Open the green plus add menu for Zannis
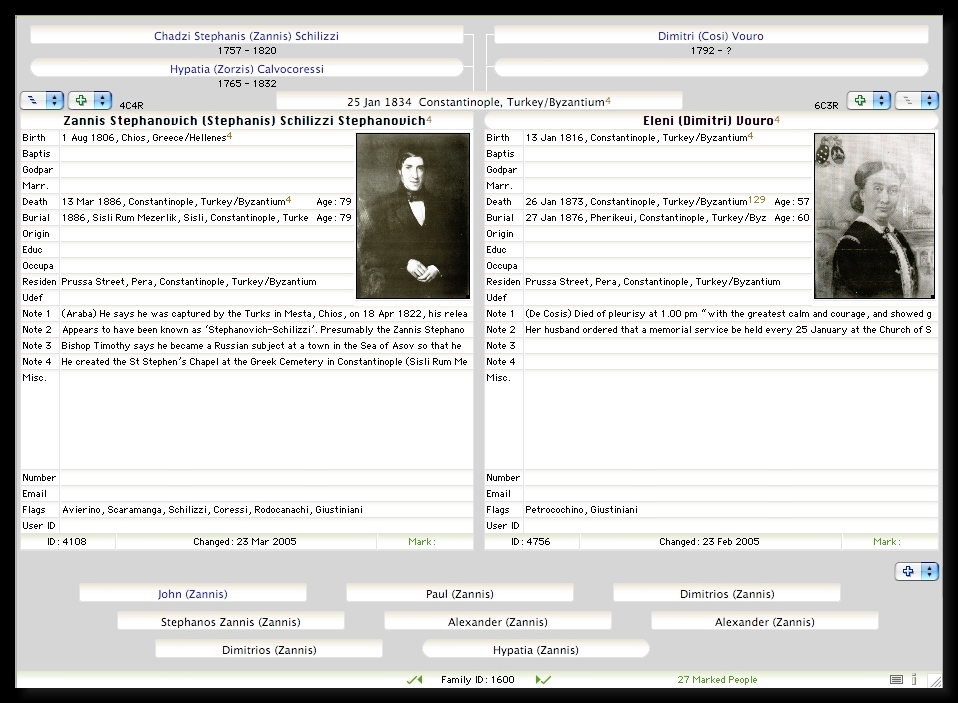The width and height of the screenshot is (958, 703). click(90, 101)
